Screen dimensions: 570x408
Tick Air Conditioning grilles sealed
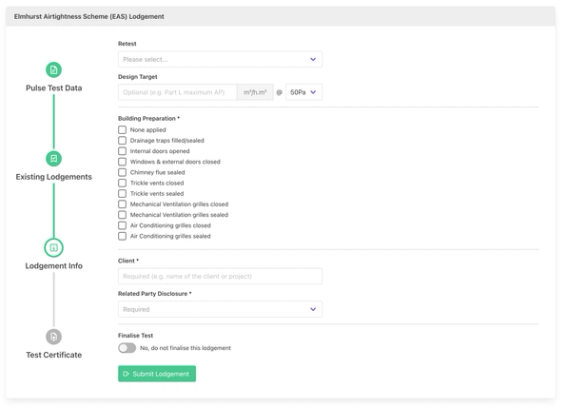pos(123,236)
